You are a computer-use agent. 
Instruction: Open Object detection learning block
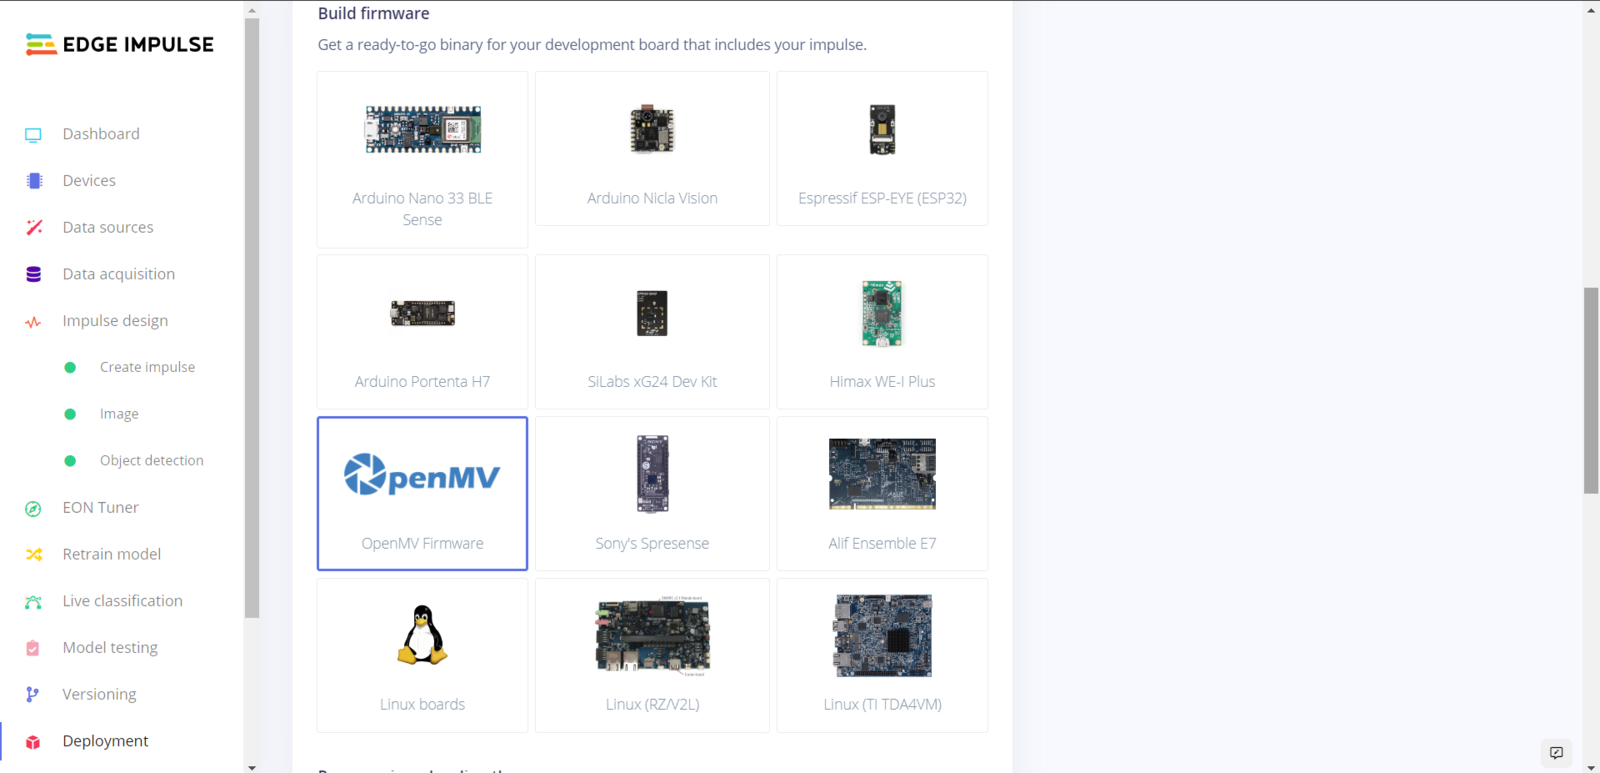click(x=151, y=461)
